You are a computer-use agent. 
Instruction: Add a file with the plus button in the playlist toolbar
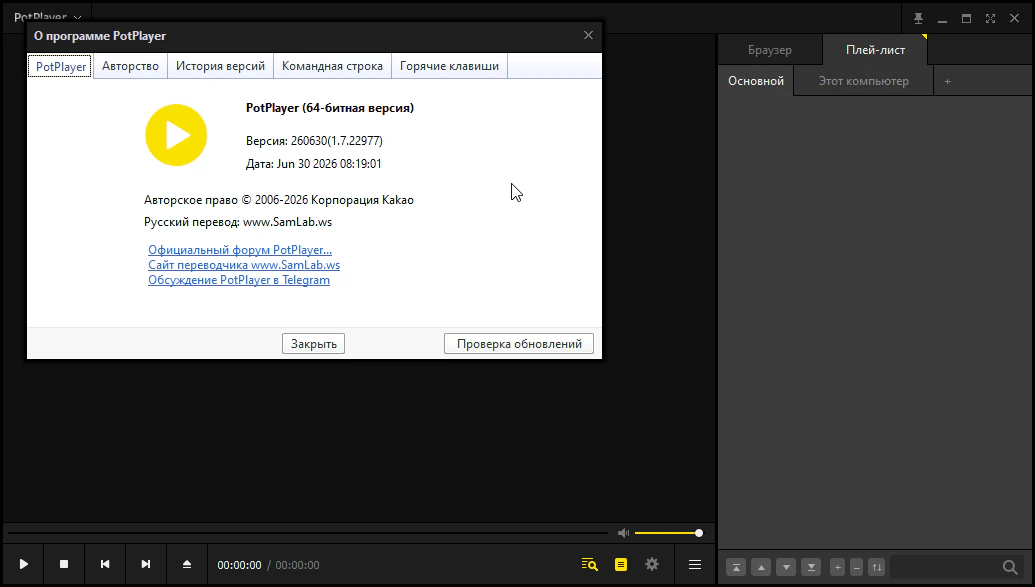tap(838, 567)
